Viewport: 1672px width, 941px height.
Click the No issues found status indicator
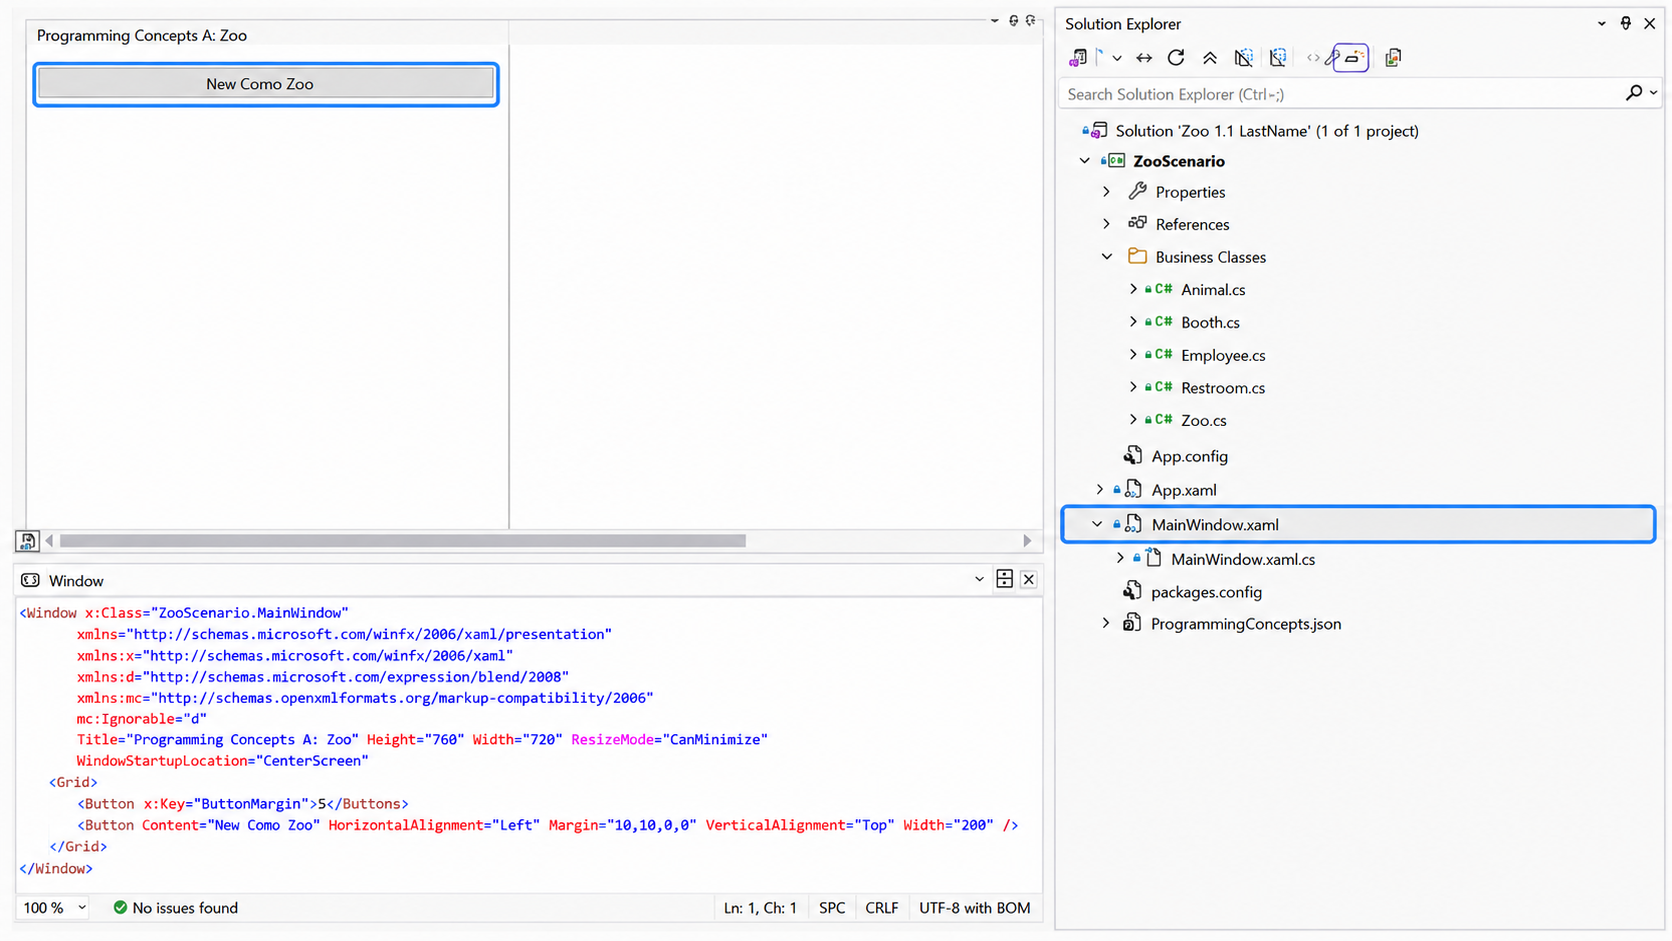click(x=176, y=908)
